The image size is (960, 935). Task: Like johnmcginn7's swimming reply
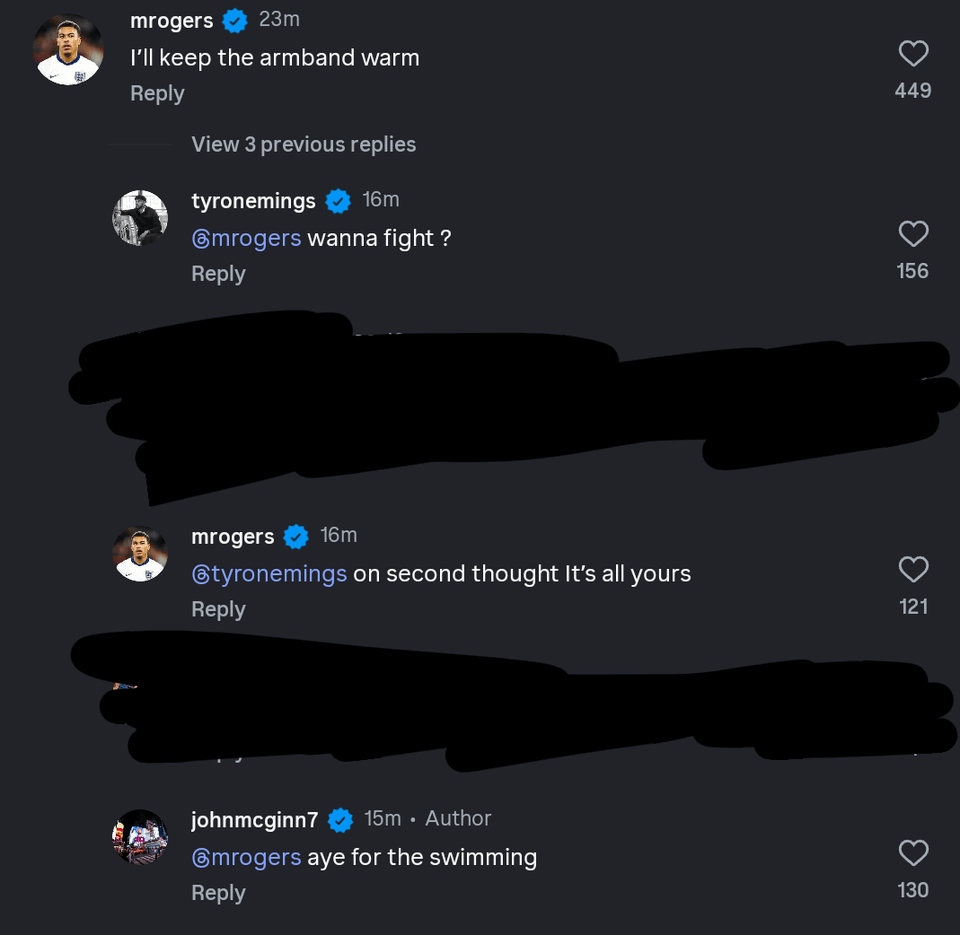(x=913, y=853)
